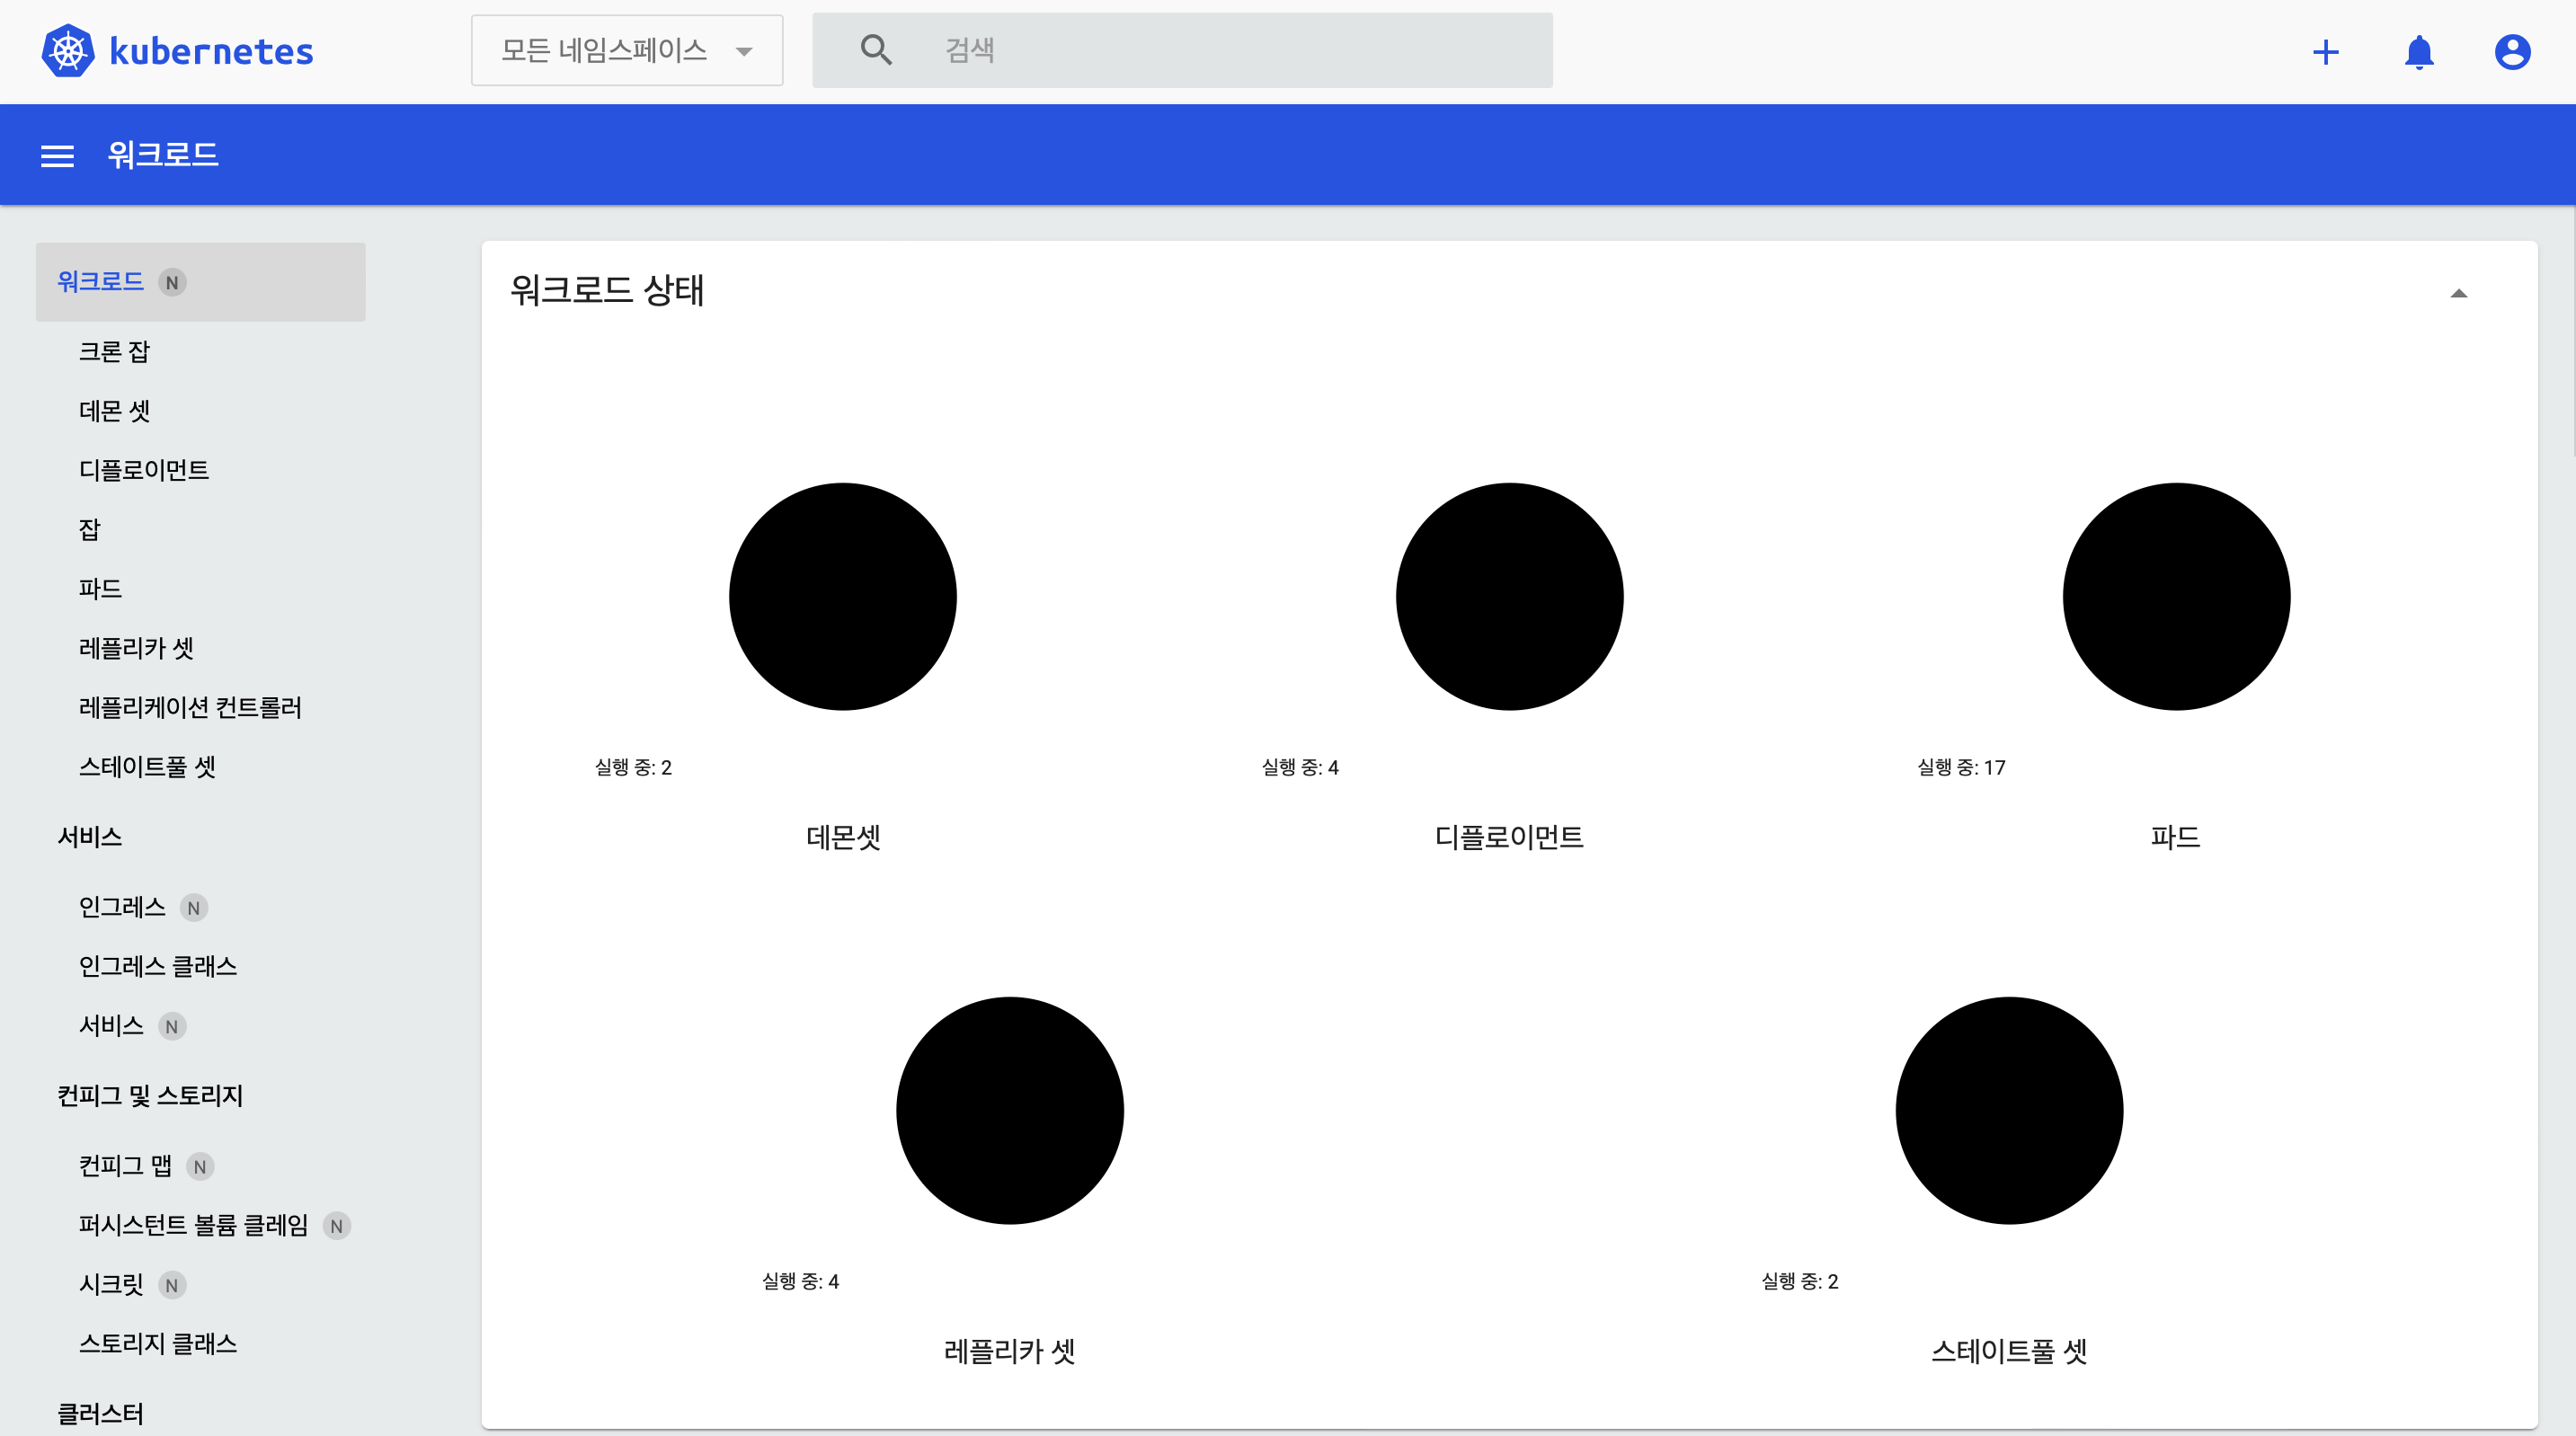Open 스테이트풀 셋 in the sidebar
Image resolution: width=2576 pixels, height=1436 pixels.
click(x=147, y=767)
